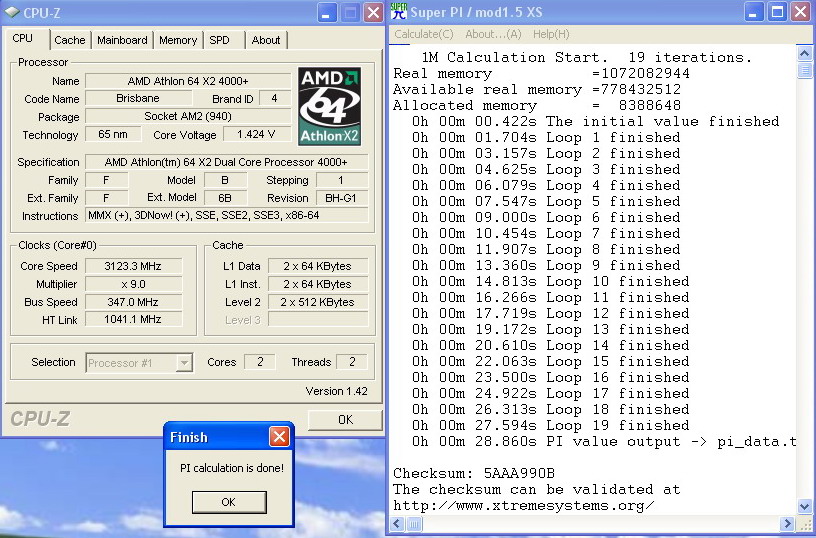Open the Calculate(C) menu
This screenshot has height=538, width=816.
pyautogui.click(x=424, y=34)
